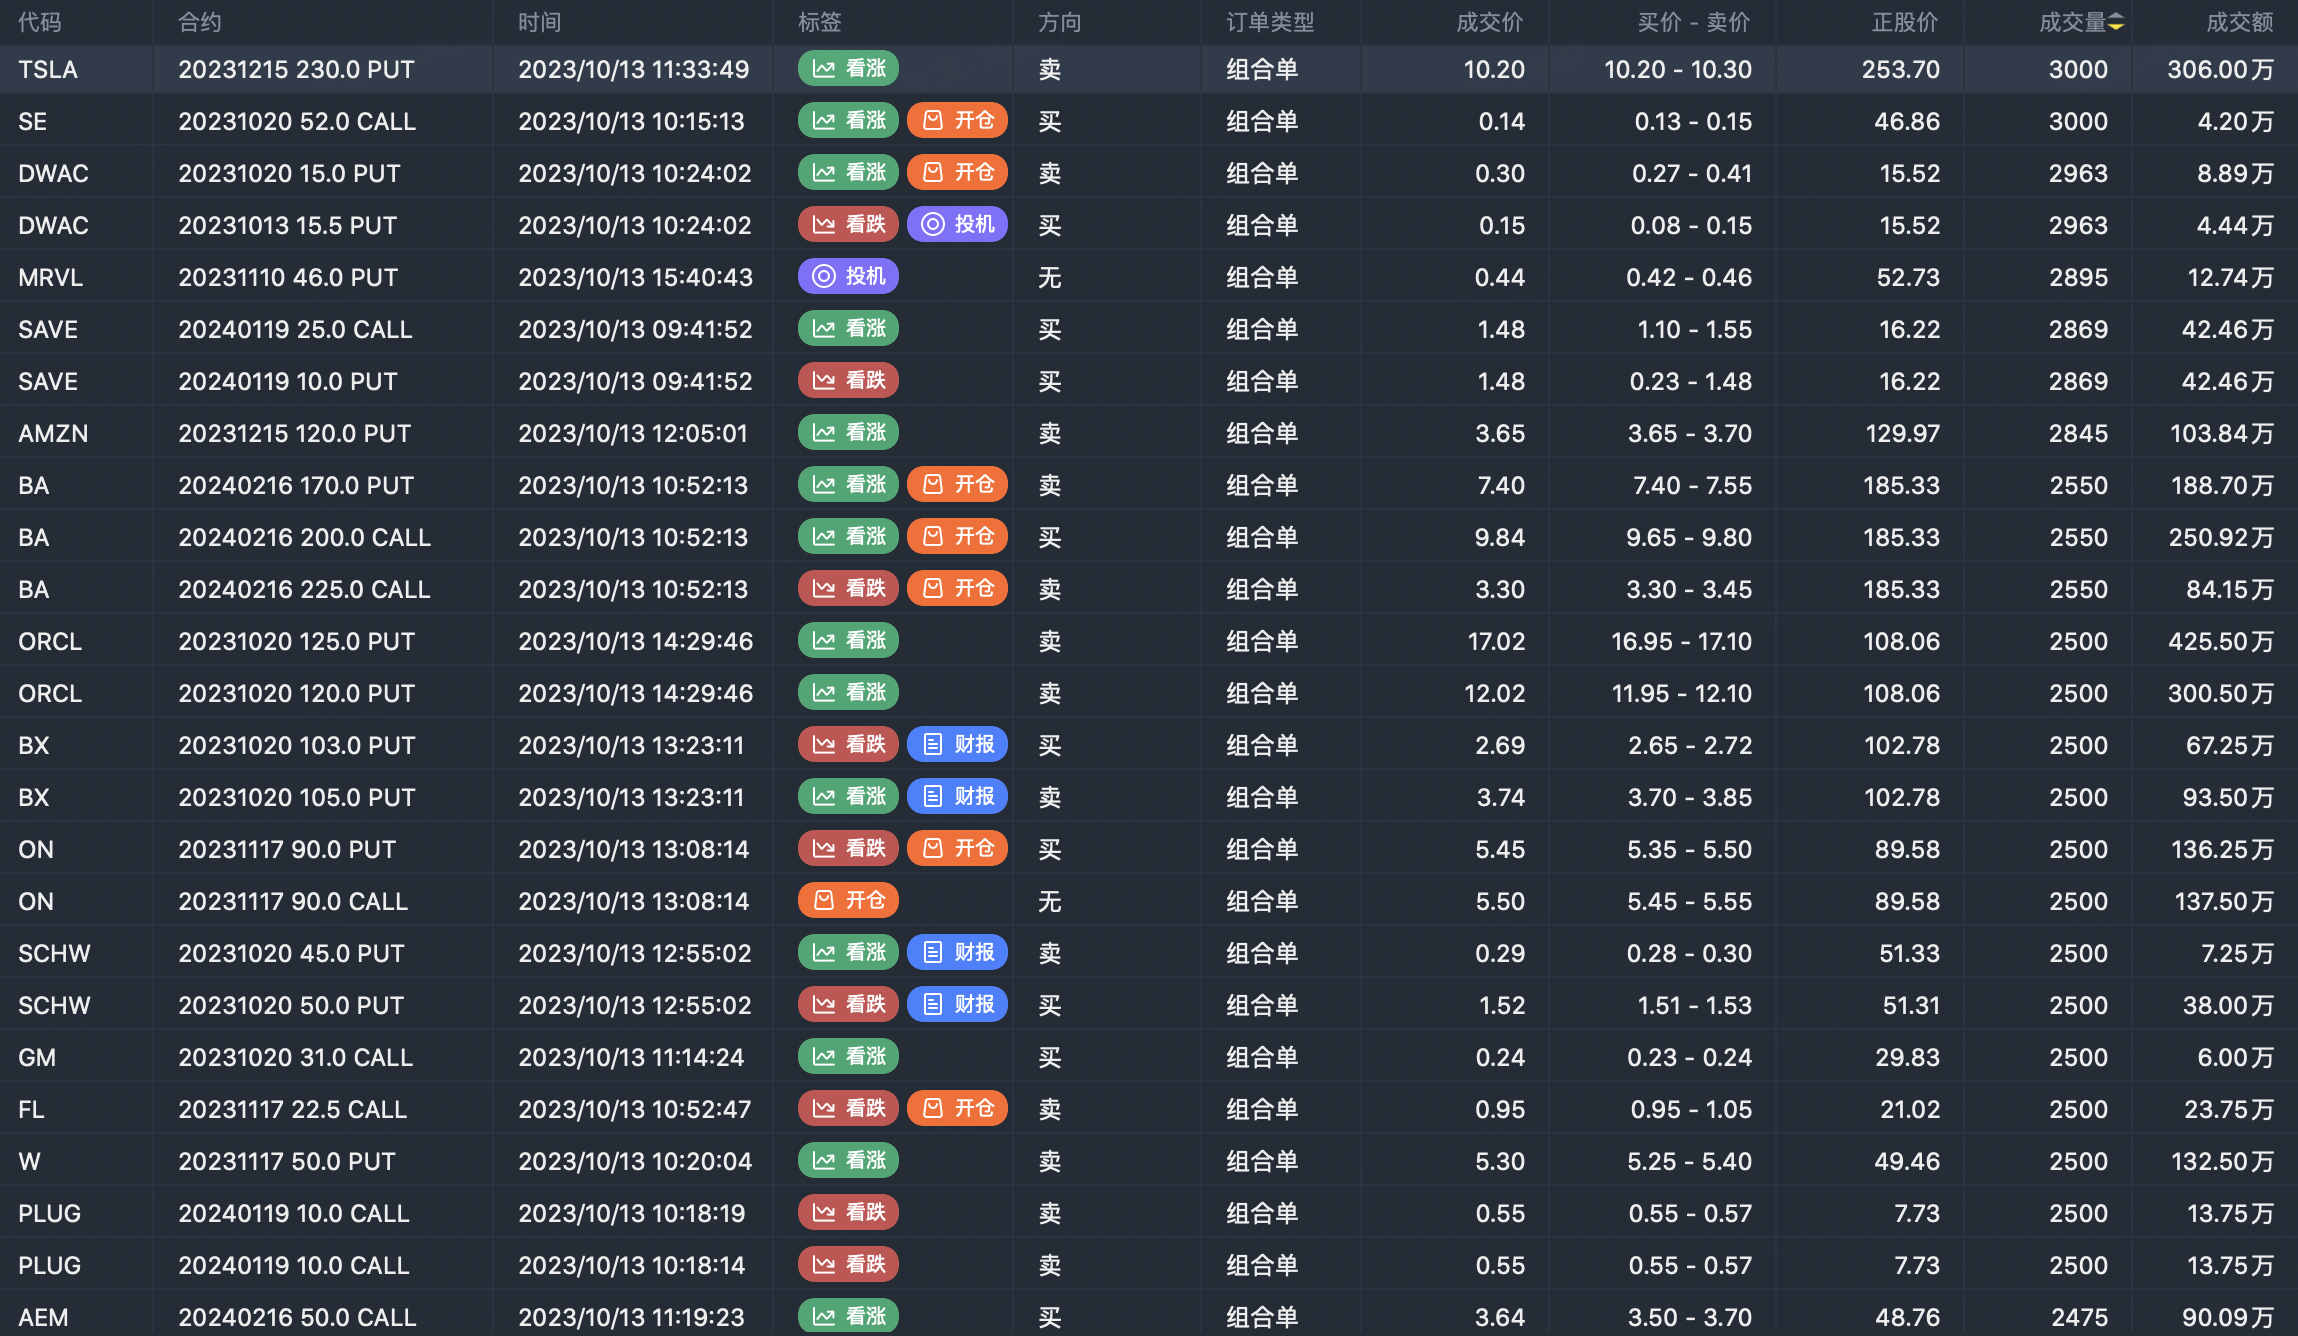Click 看跌 tag on BA 225.0 CALL row
Screen dimensions: 2298x1336
click(848, 589)
